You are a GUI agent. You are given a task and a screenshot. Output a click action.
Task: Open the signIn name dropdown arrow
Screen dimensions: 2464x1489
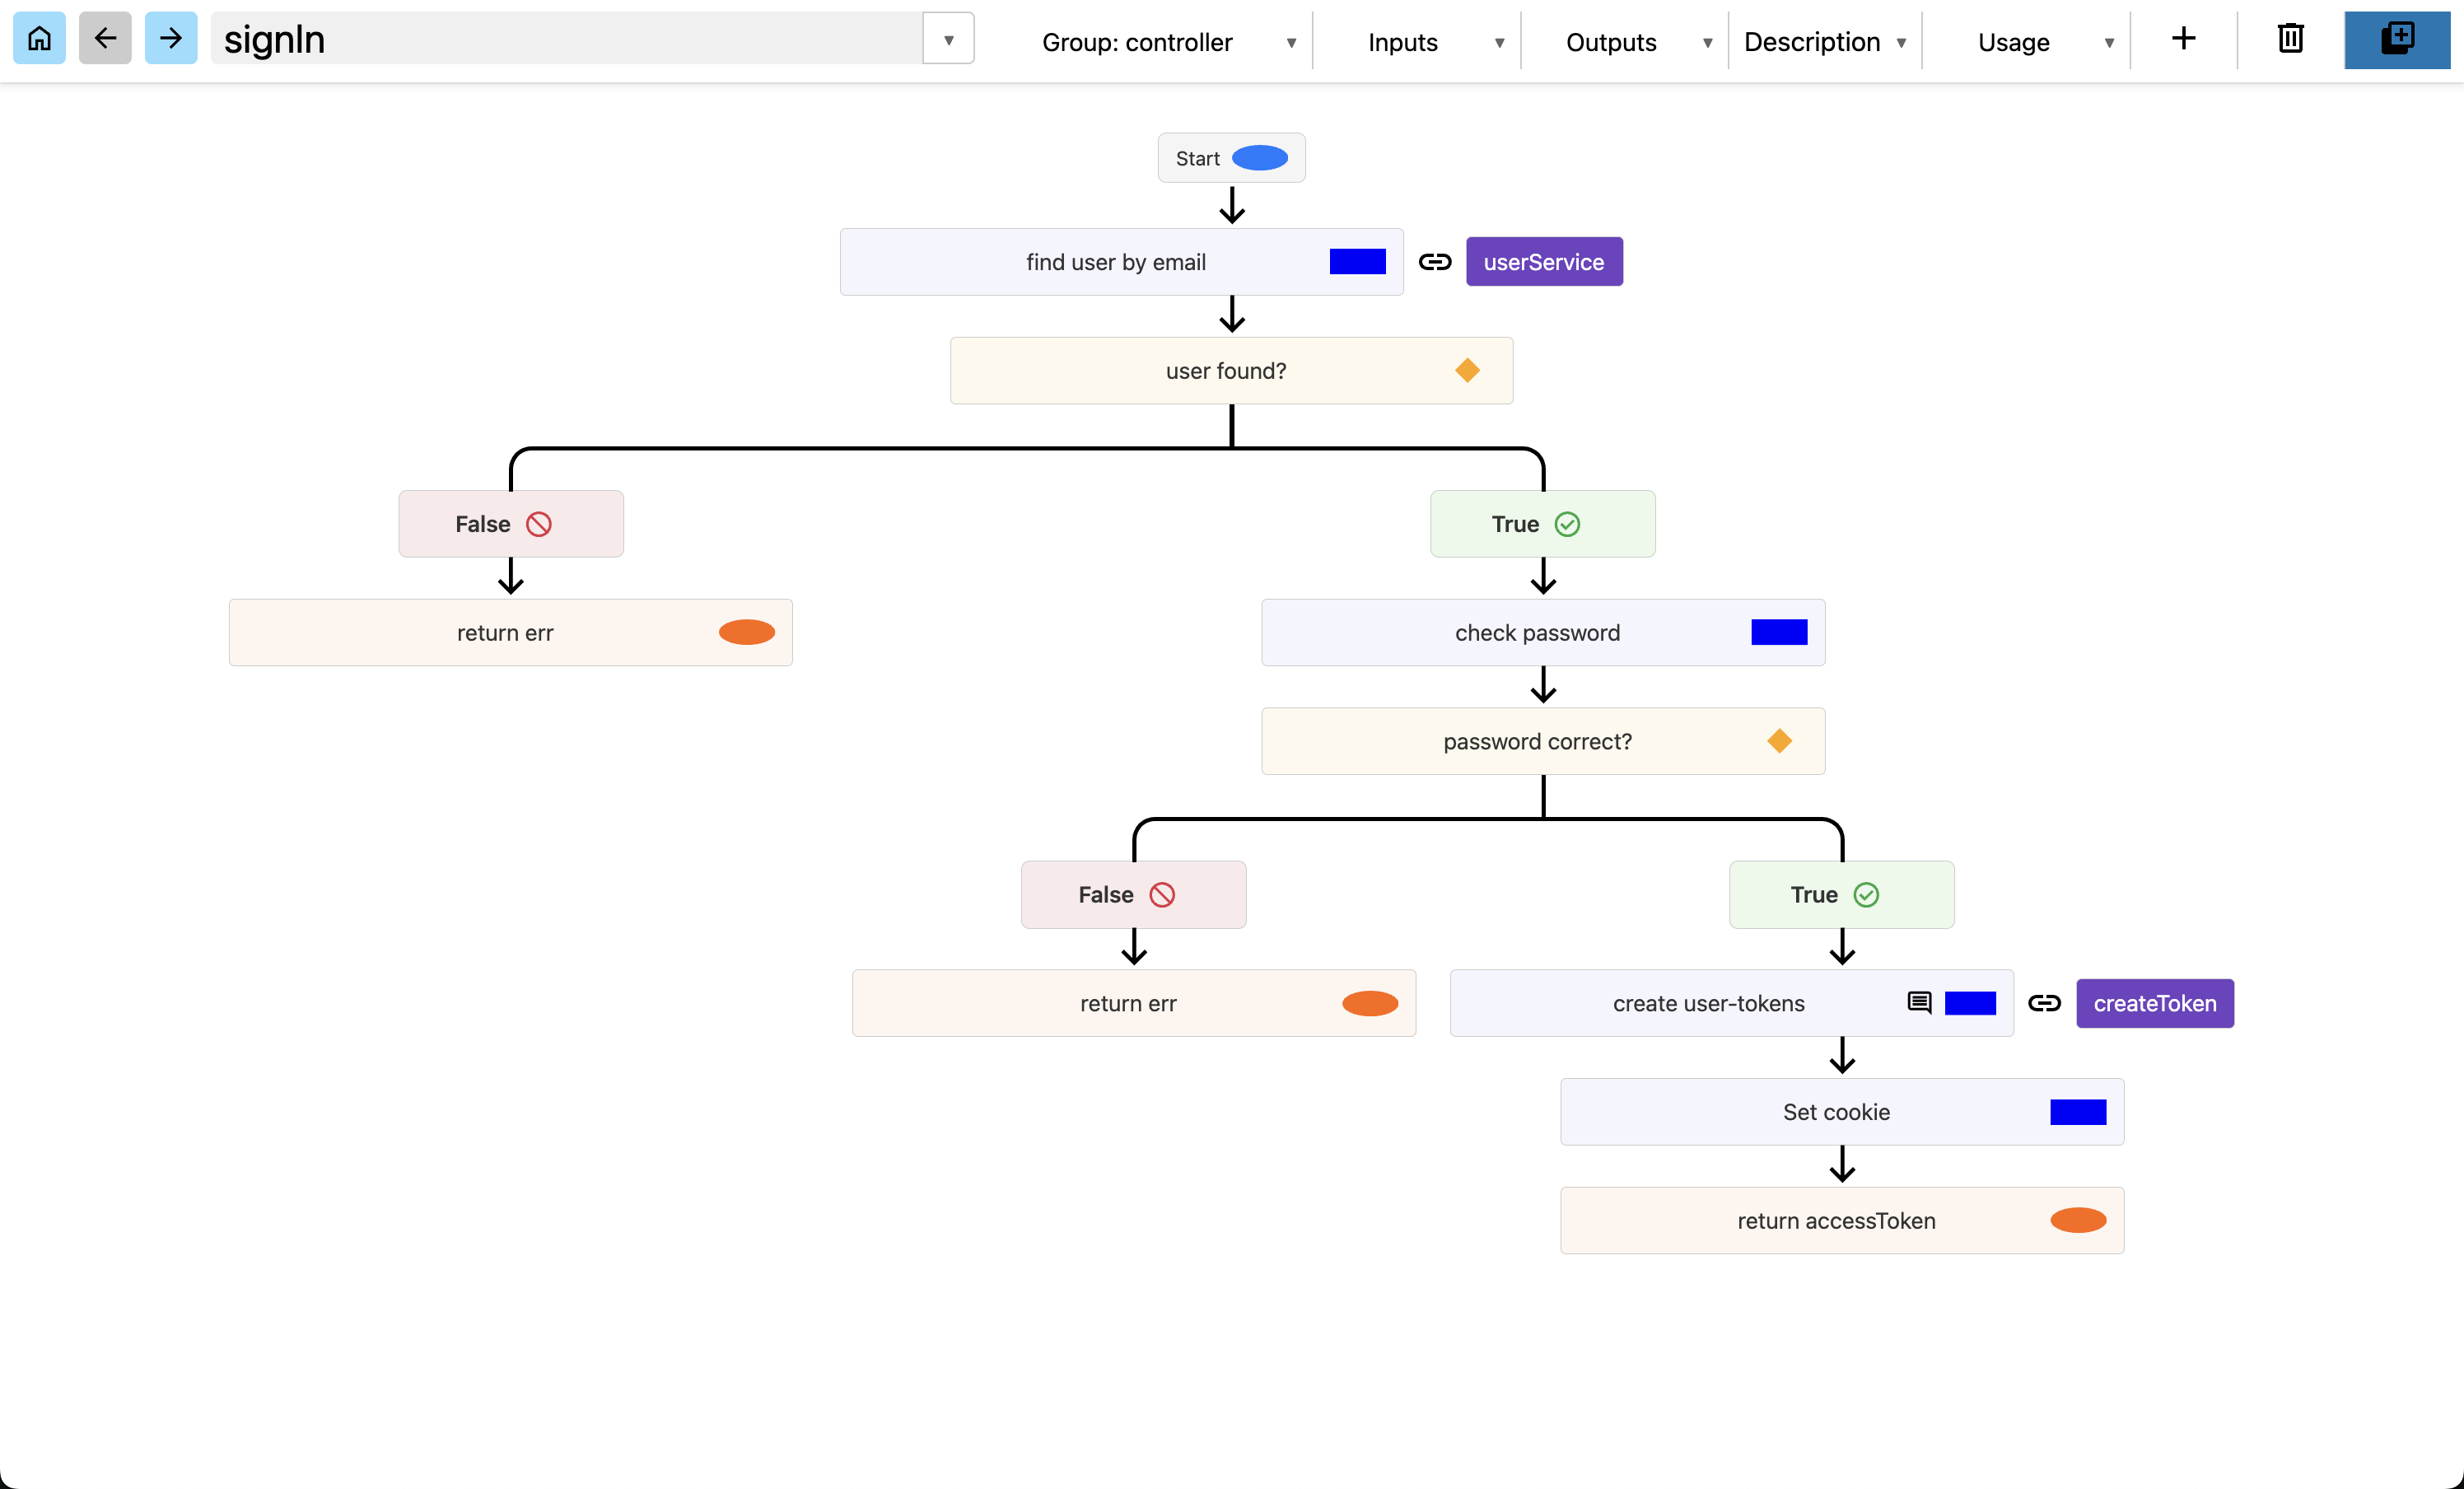click(948, 39)
